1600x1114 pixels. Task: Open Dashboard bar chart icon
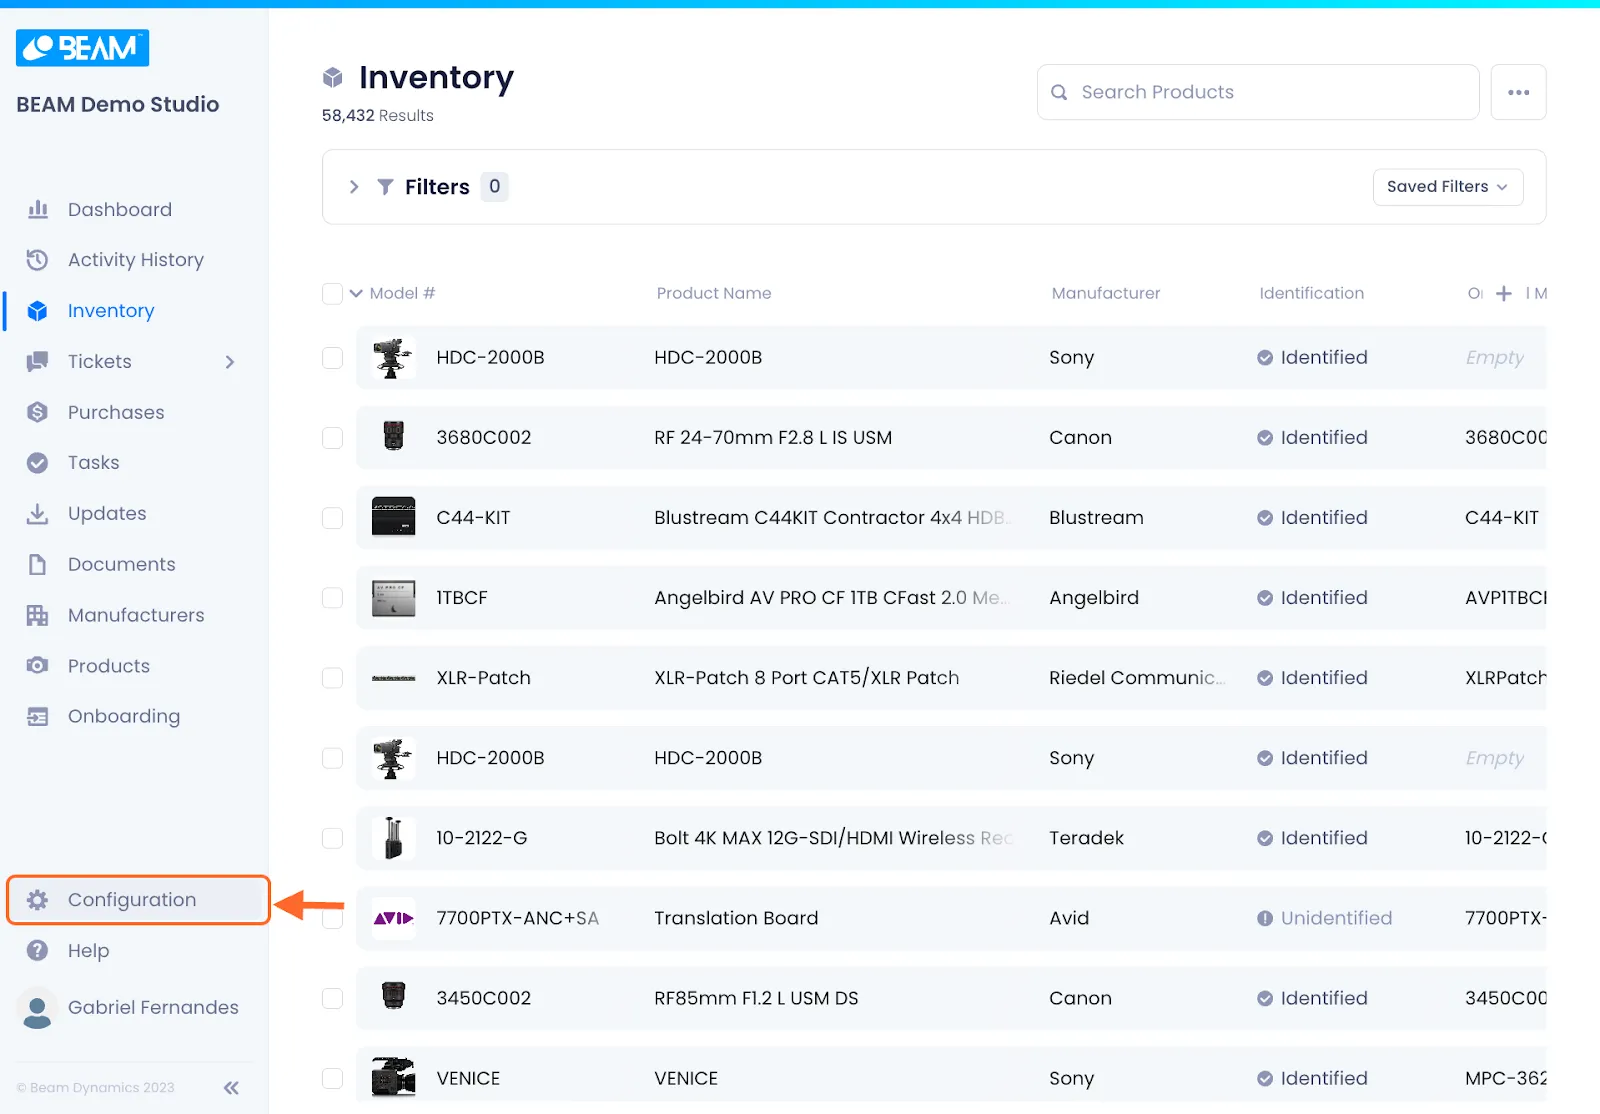tap(38, 209)
